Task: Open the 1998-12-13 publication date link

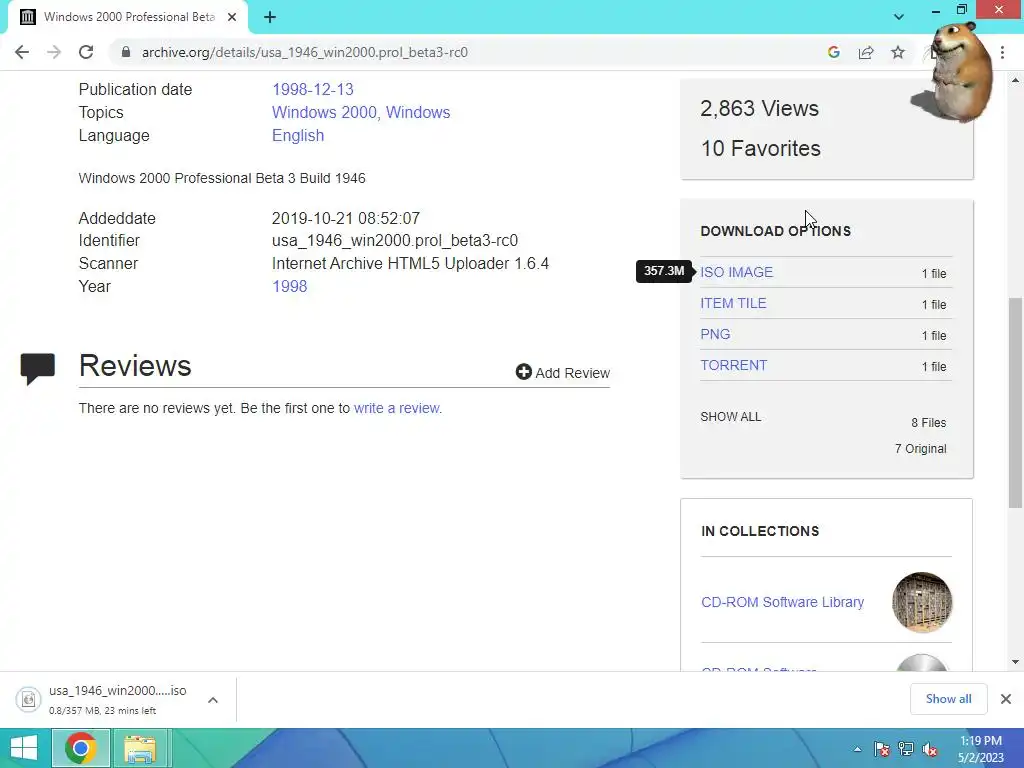Action: pos(313,89)
